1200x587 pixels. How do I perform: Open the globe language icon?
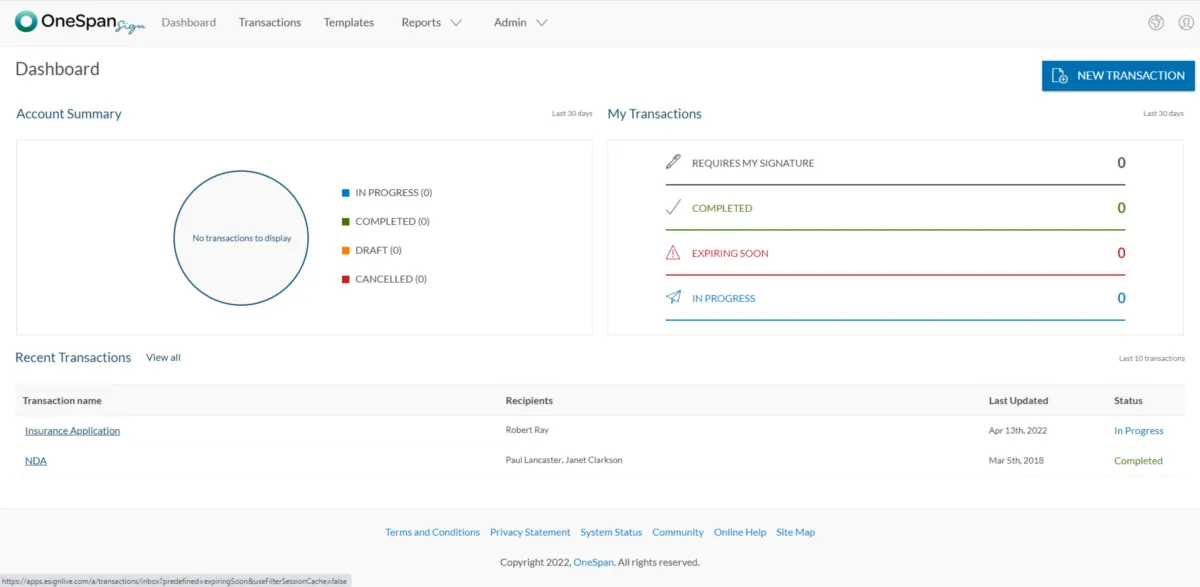[x=1156, y=23]
